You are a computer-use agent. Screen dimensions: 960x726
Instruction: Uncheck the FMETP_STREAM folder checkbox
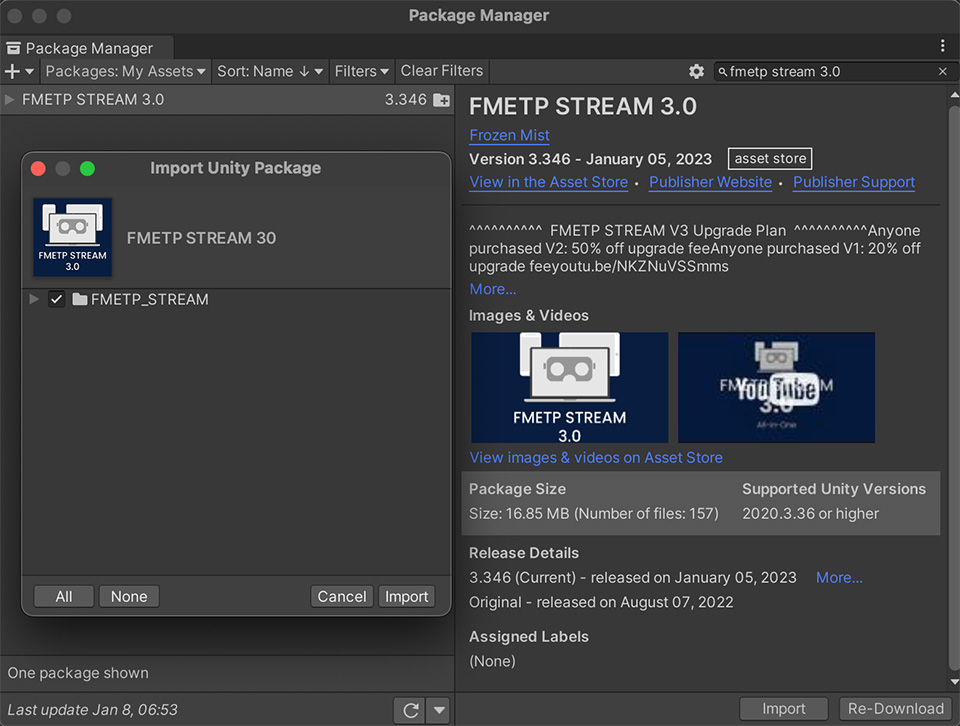click(x=56, y=299)
